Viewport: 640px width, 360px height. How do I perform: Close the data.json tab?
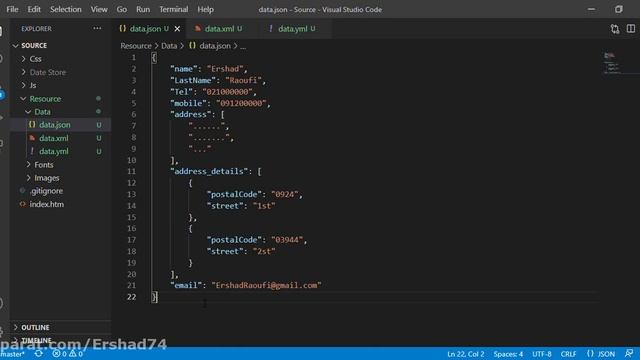click(x=177, y=29)
